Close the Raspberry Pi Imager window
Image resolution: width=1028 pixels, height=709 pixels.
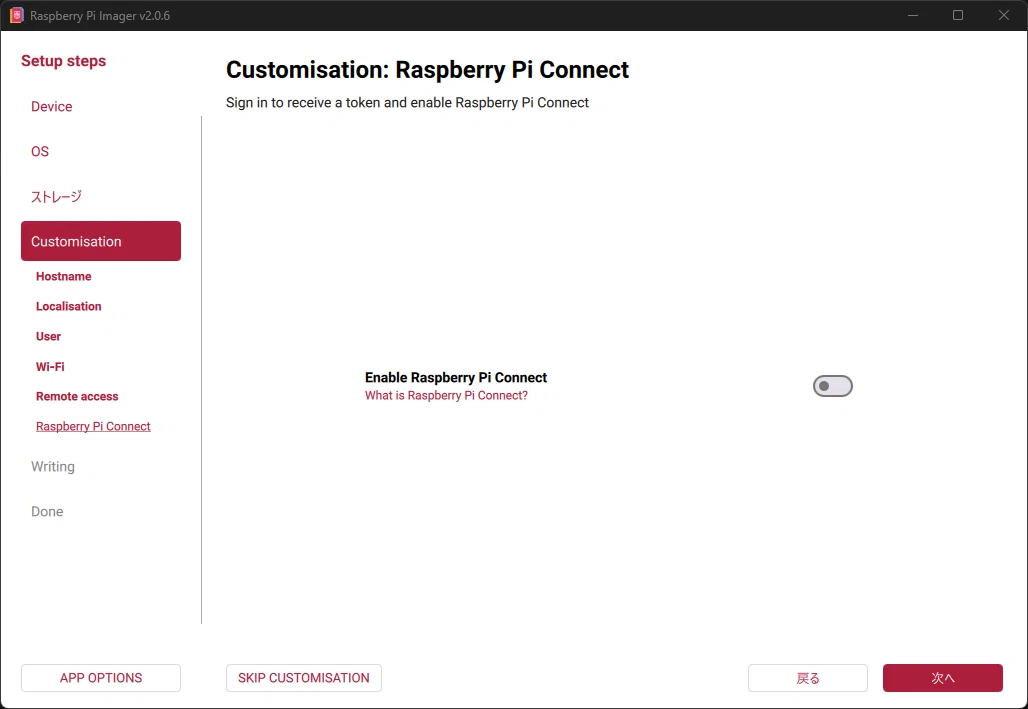(x=1004, y=15)
